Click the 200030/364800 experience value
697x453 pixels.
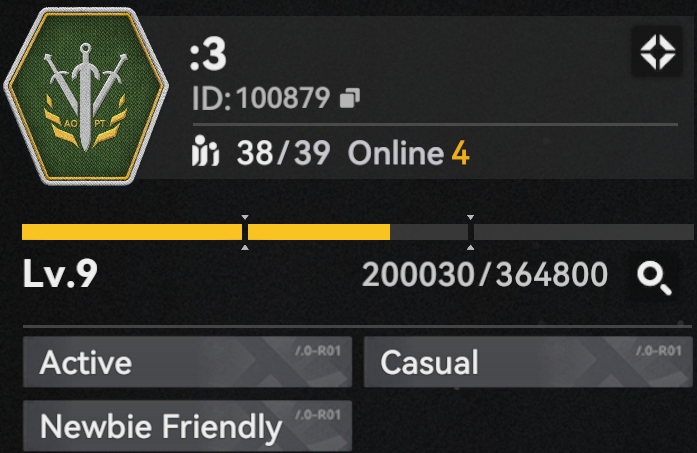485,275
